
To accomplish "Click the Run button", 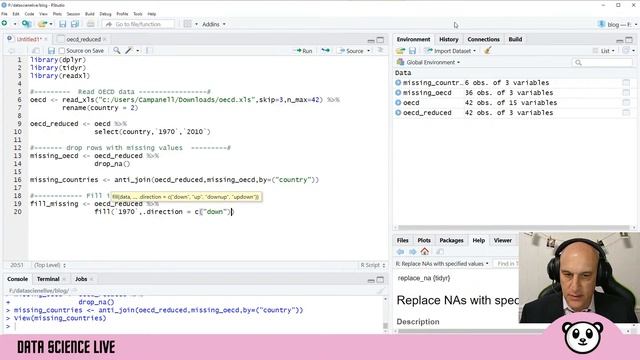I will (303, 51).
